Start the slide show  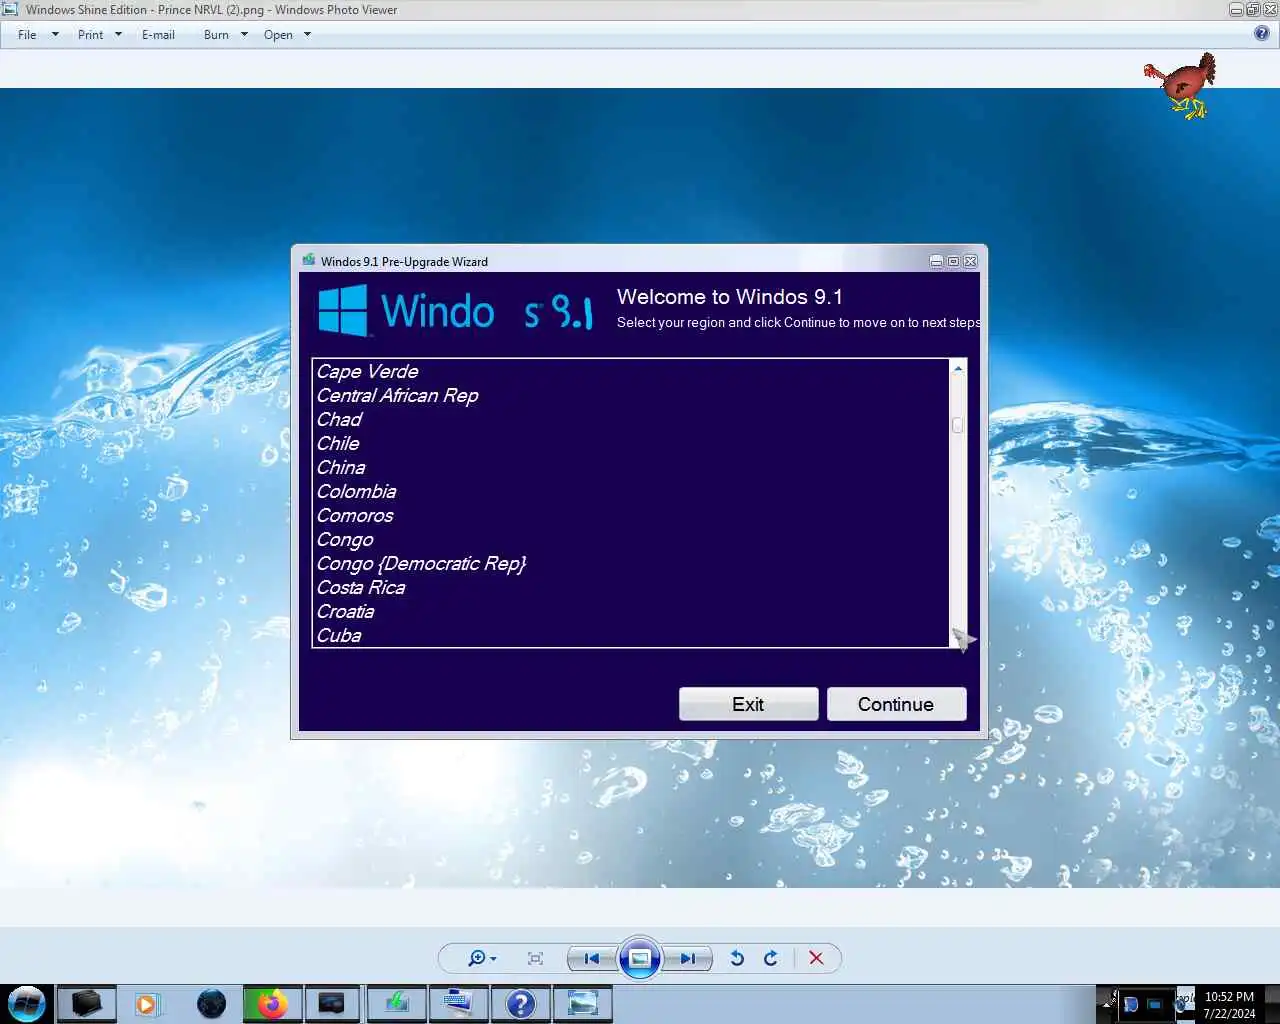640,958
